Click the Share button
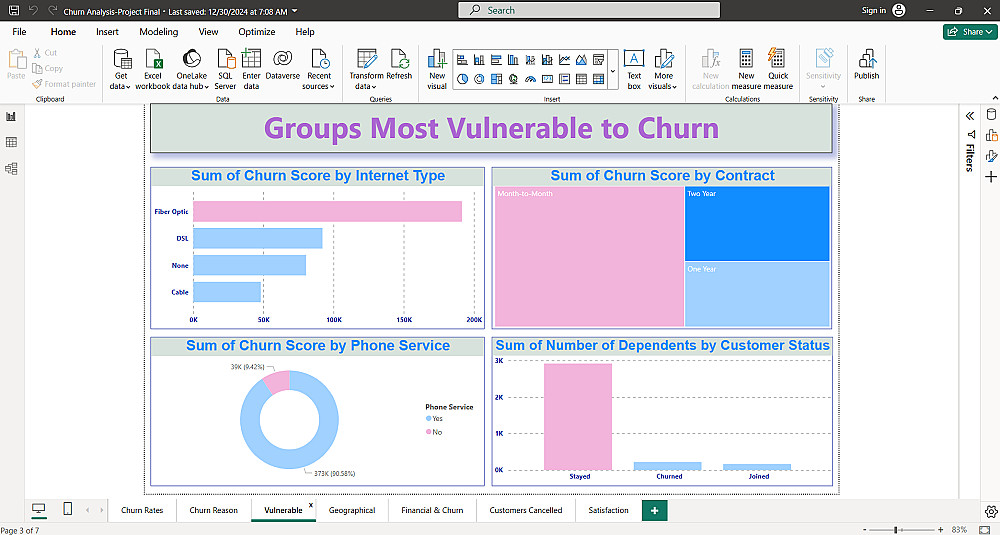This screenshot has height=535, width=1000. coord(969,32)
